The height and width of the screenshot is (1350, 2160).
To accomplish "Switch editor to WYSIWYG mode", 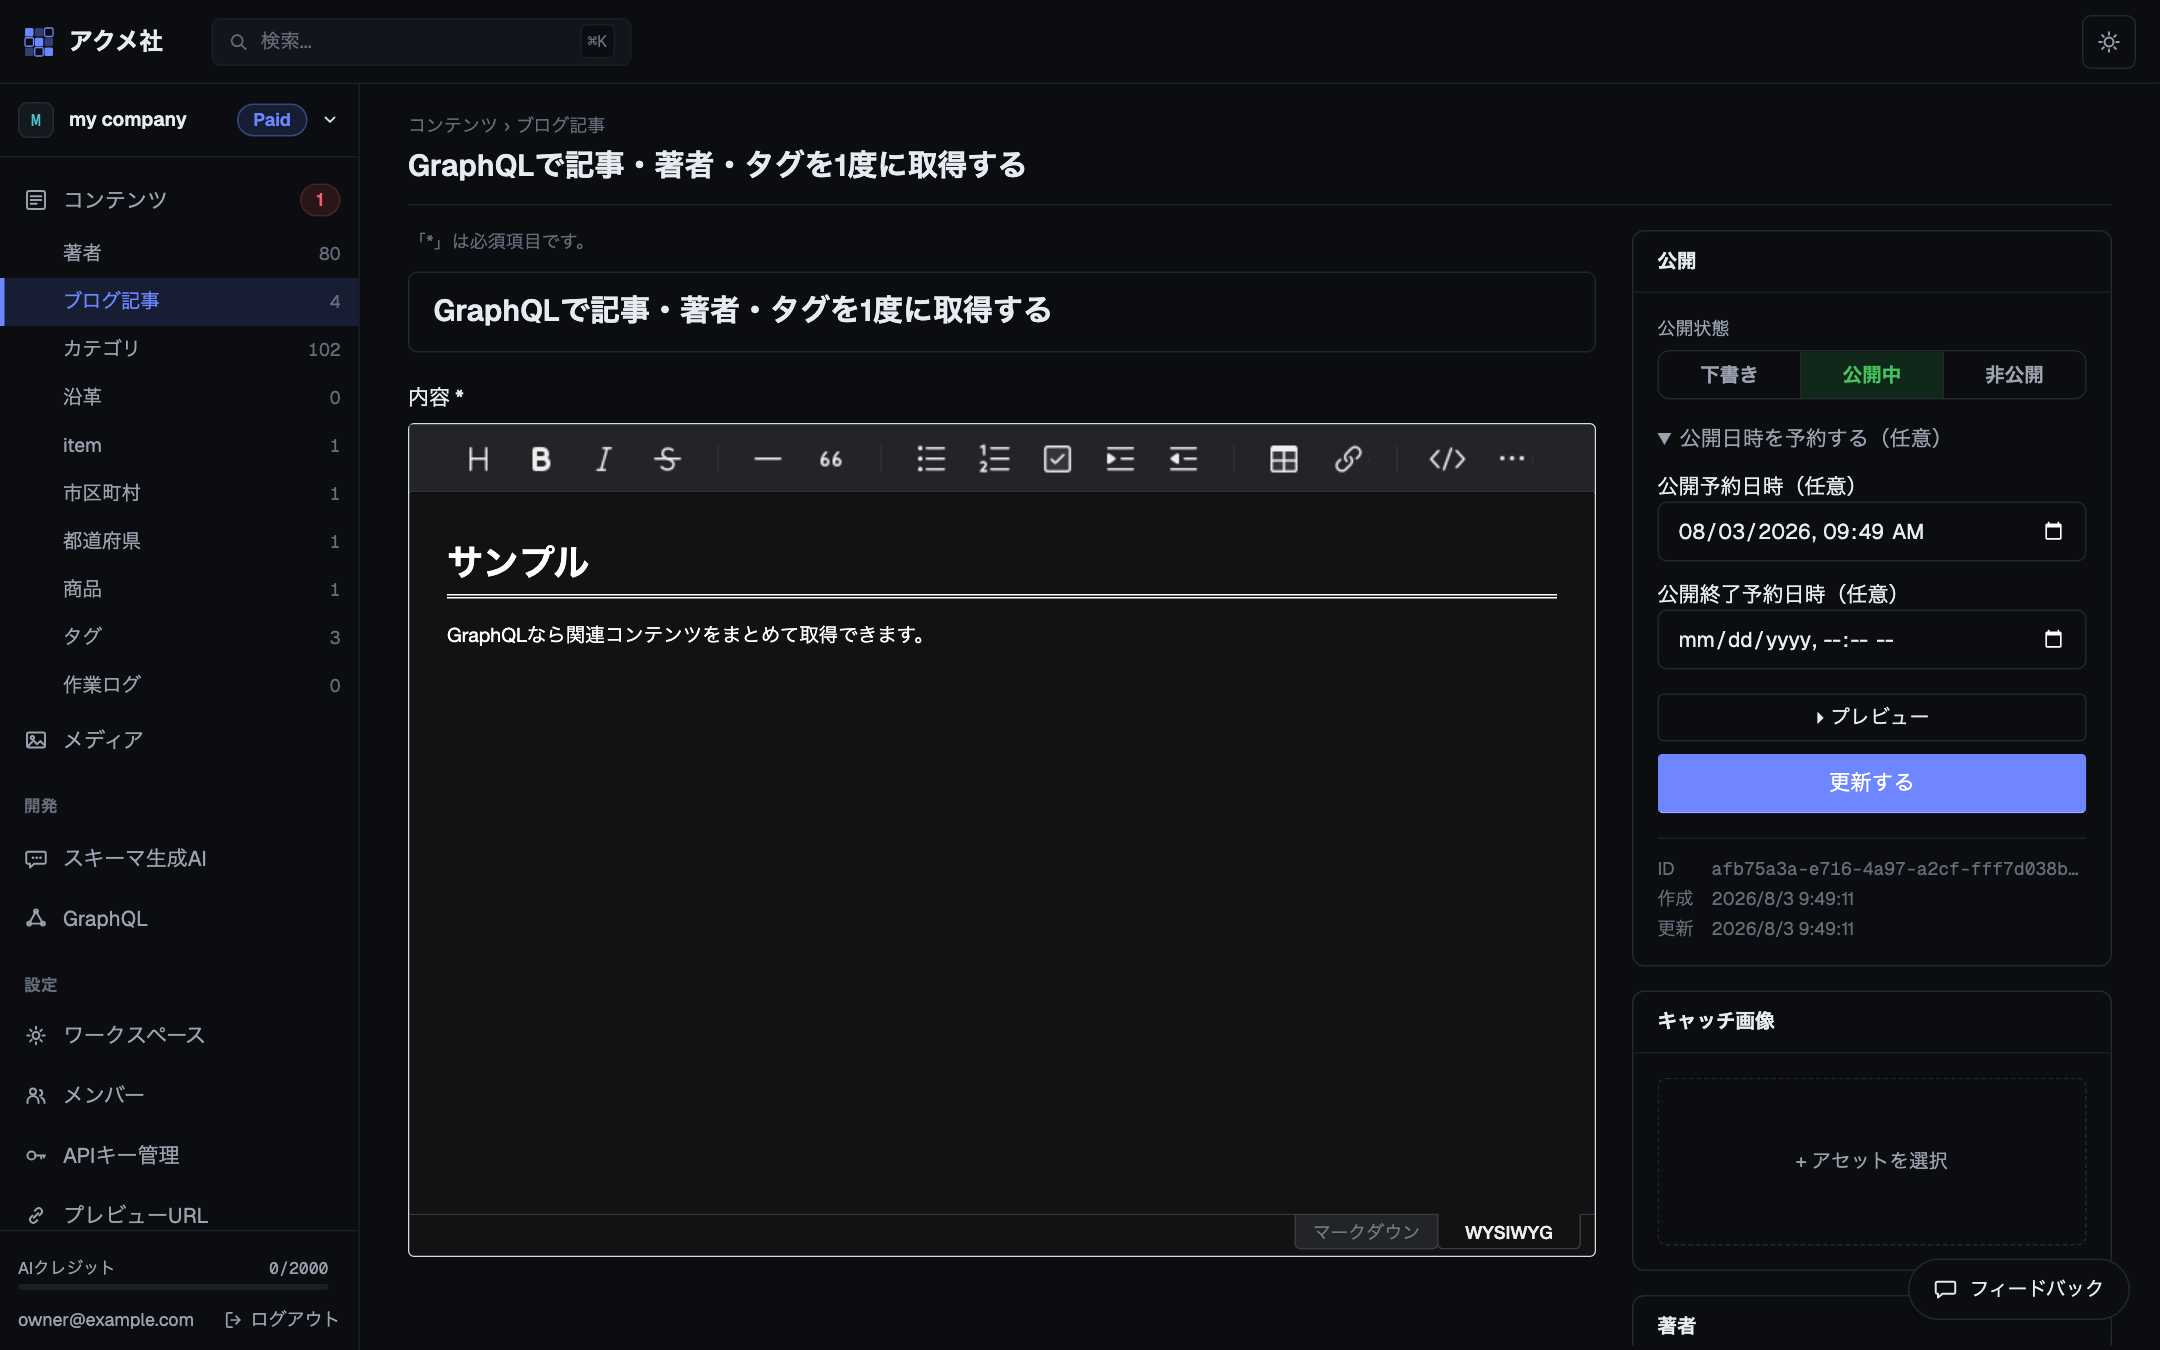I will click(1508, 1232).
